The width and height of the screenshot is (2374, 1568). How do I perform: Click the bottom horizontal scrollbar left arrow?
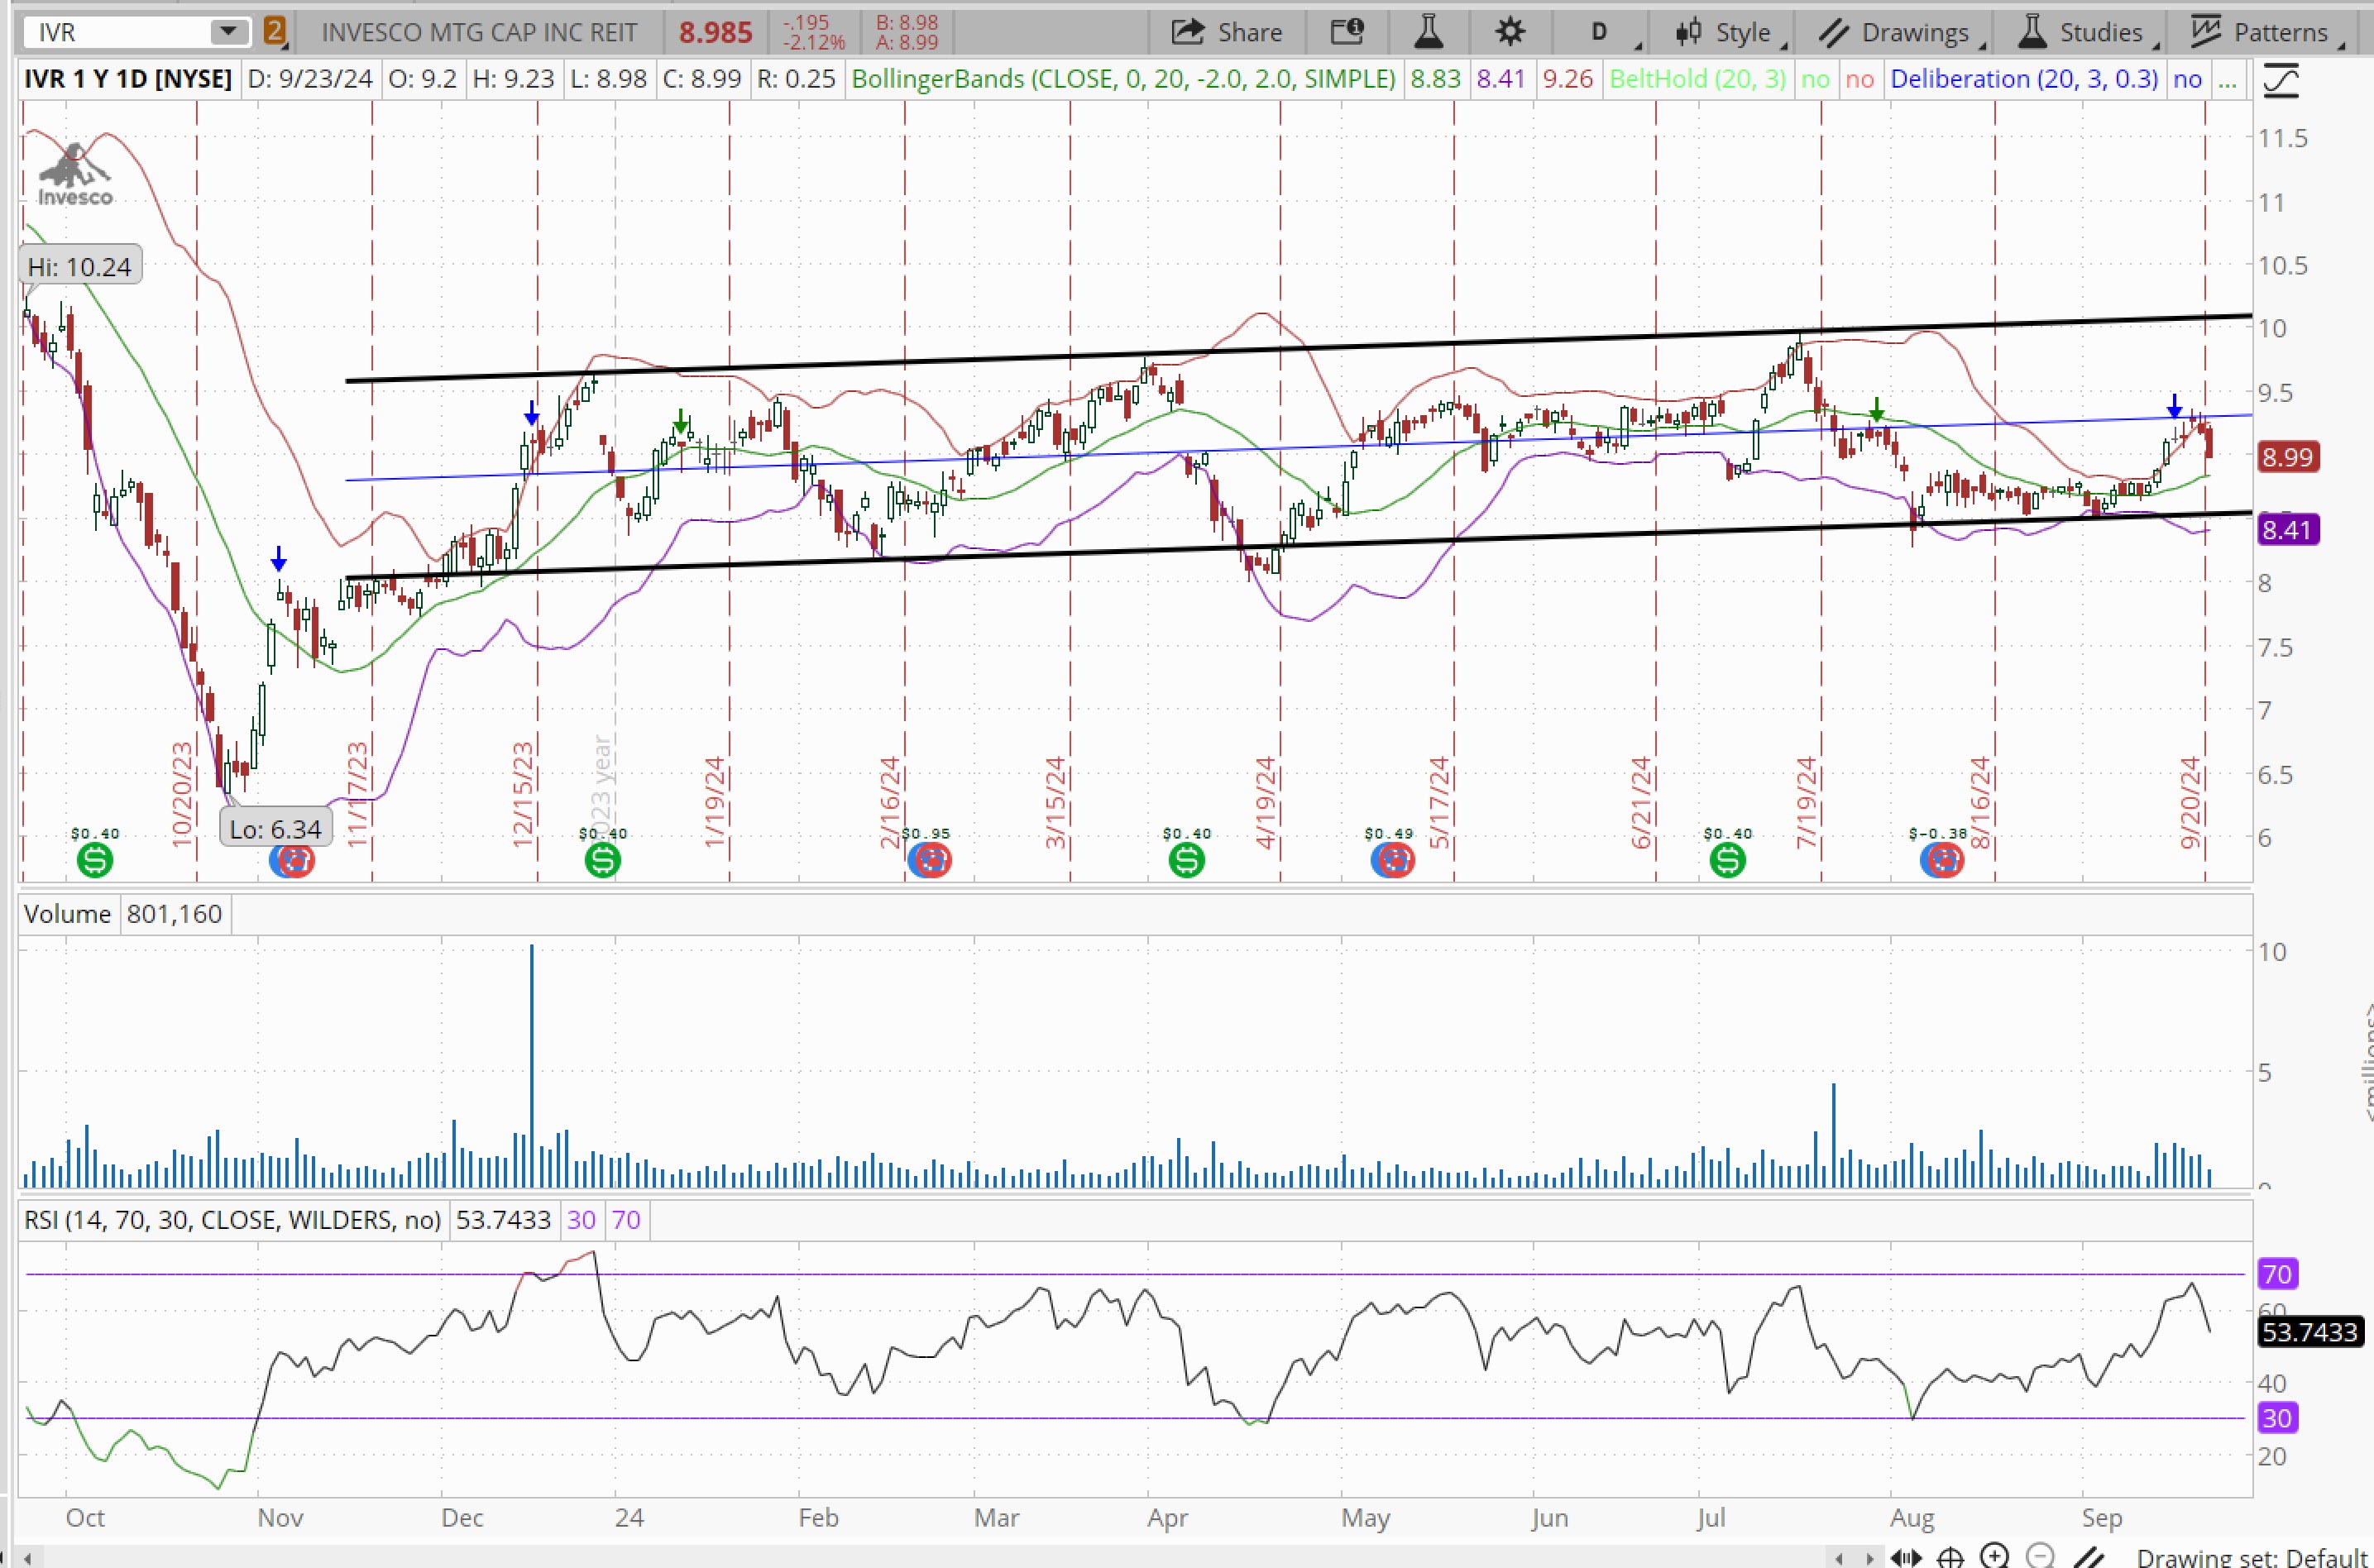(x=28, y=1558)
